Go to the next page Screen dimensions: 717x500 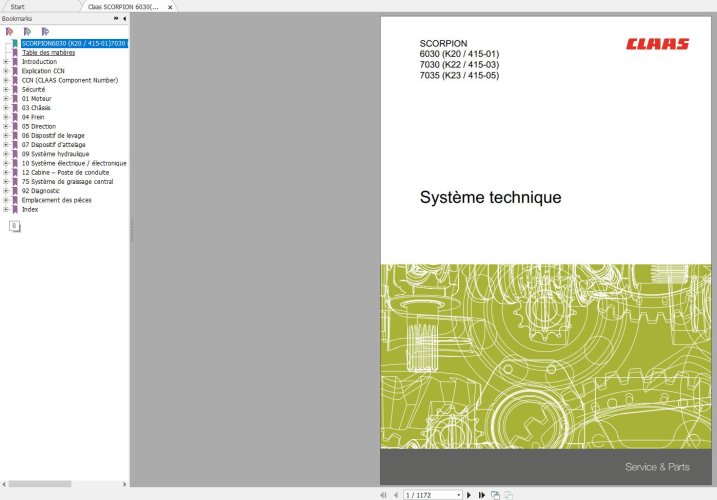click(x=469, y=495)
